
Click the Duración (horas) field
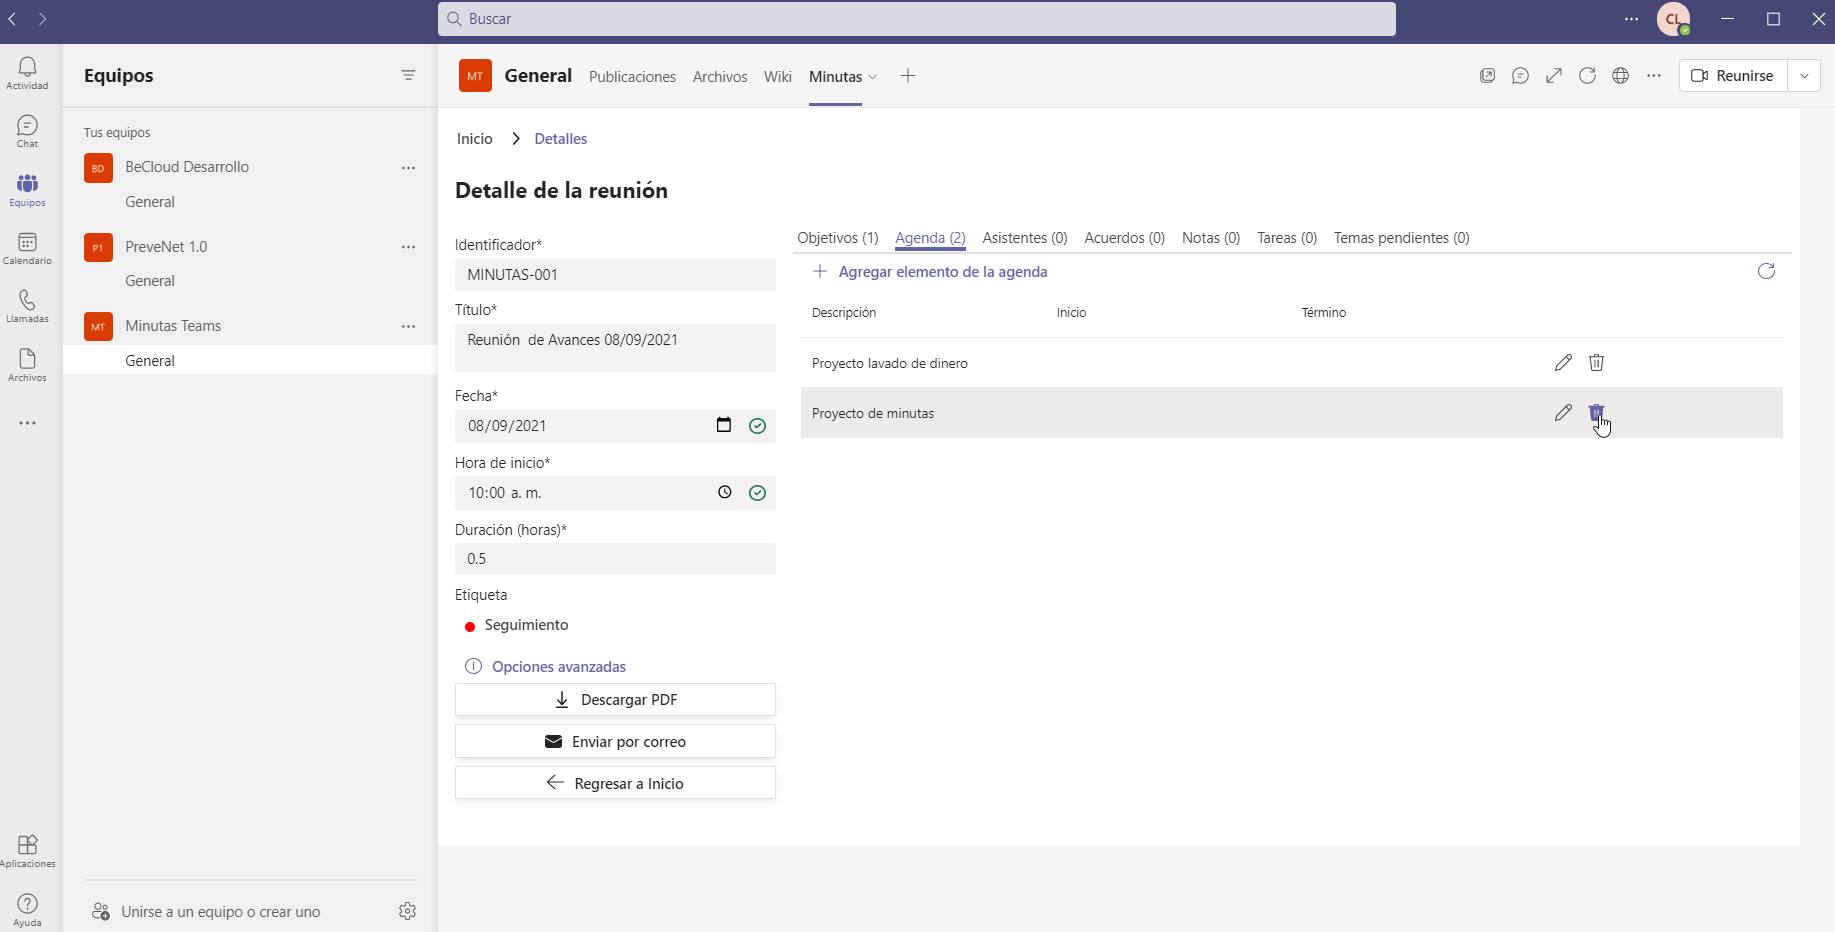[x=615, y=559]
